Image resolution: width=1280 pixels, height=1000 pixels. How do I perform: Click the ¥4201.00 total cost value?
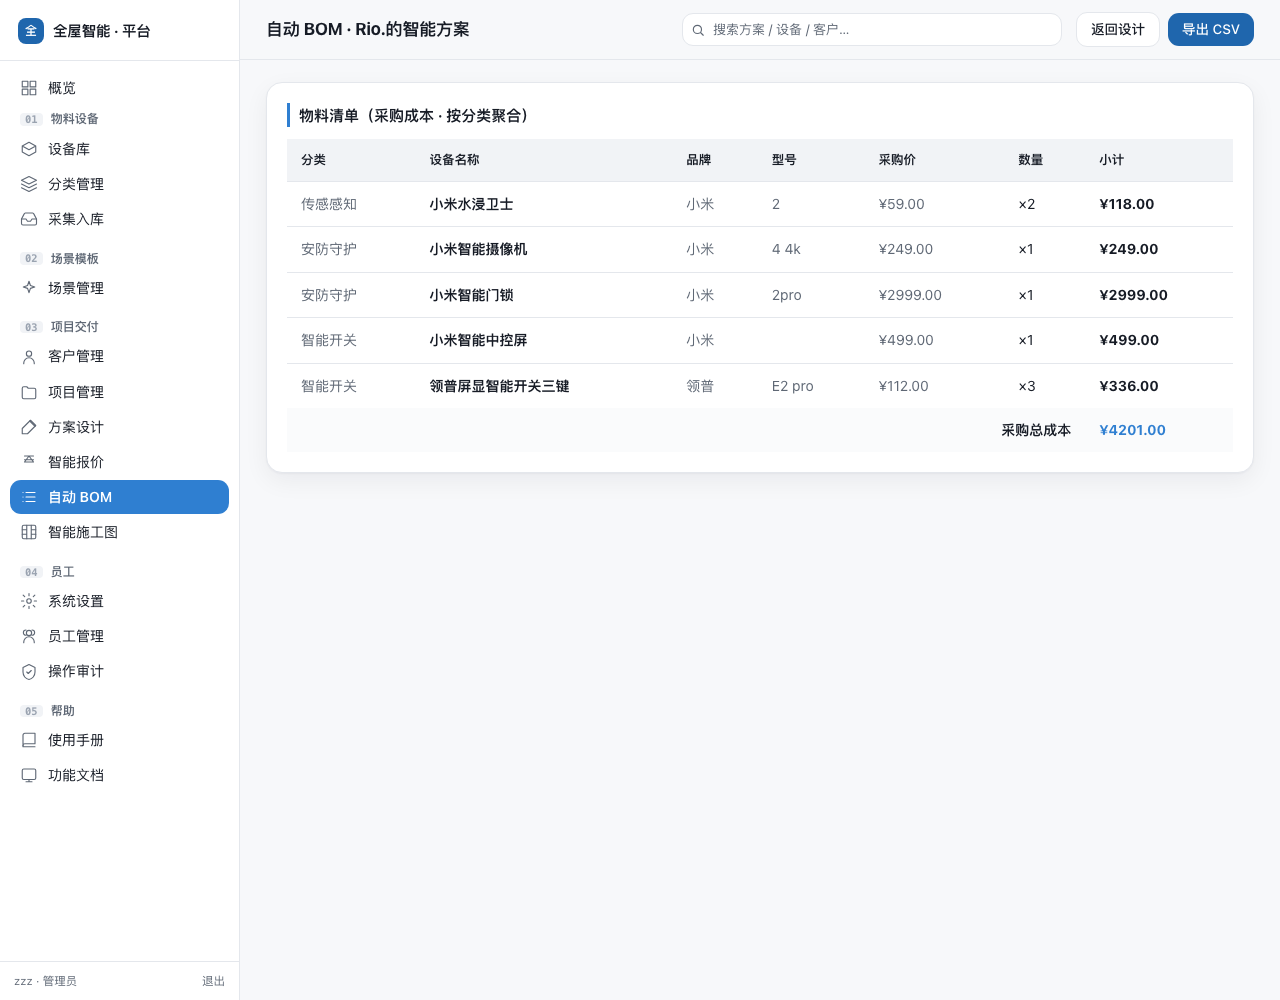[1132, 430]
